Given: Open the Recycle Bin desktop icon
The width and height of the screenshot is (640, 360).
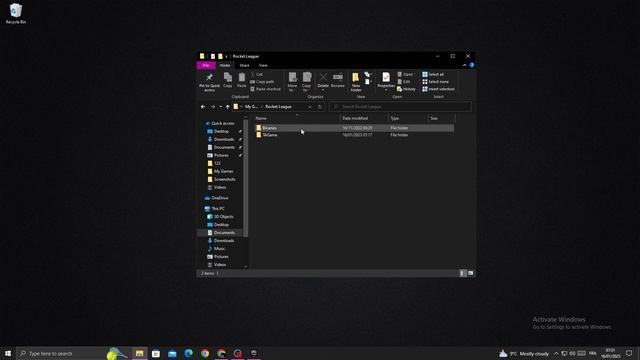Looking at the screenshot, I should [x=16, y=13].
